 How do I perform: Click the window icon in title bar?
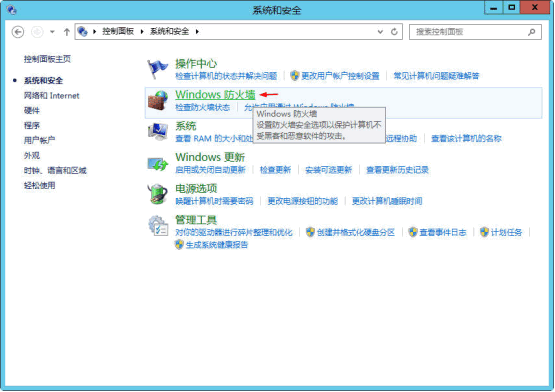pos(12,10)
